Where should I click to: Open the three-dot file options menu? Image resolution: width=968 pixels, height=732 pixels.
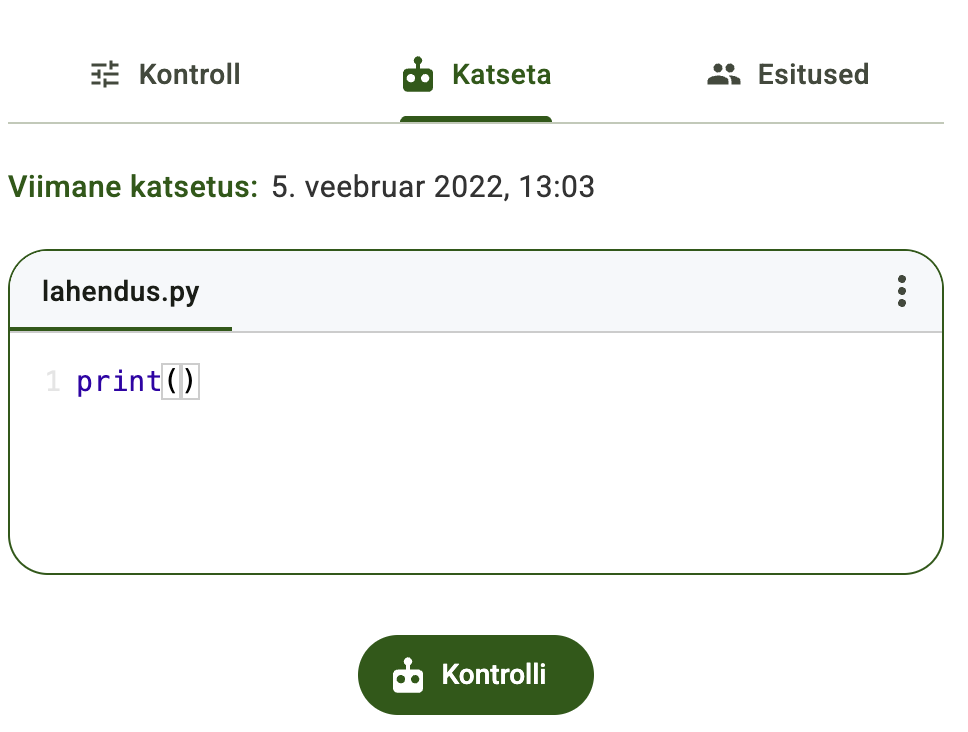click(x=902, y=291)
